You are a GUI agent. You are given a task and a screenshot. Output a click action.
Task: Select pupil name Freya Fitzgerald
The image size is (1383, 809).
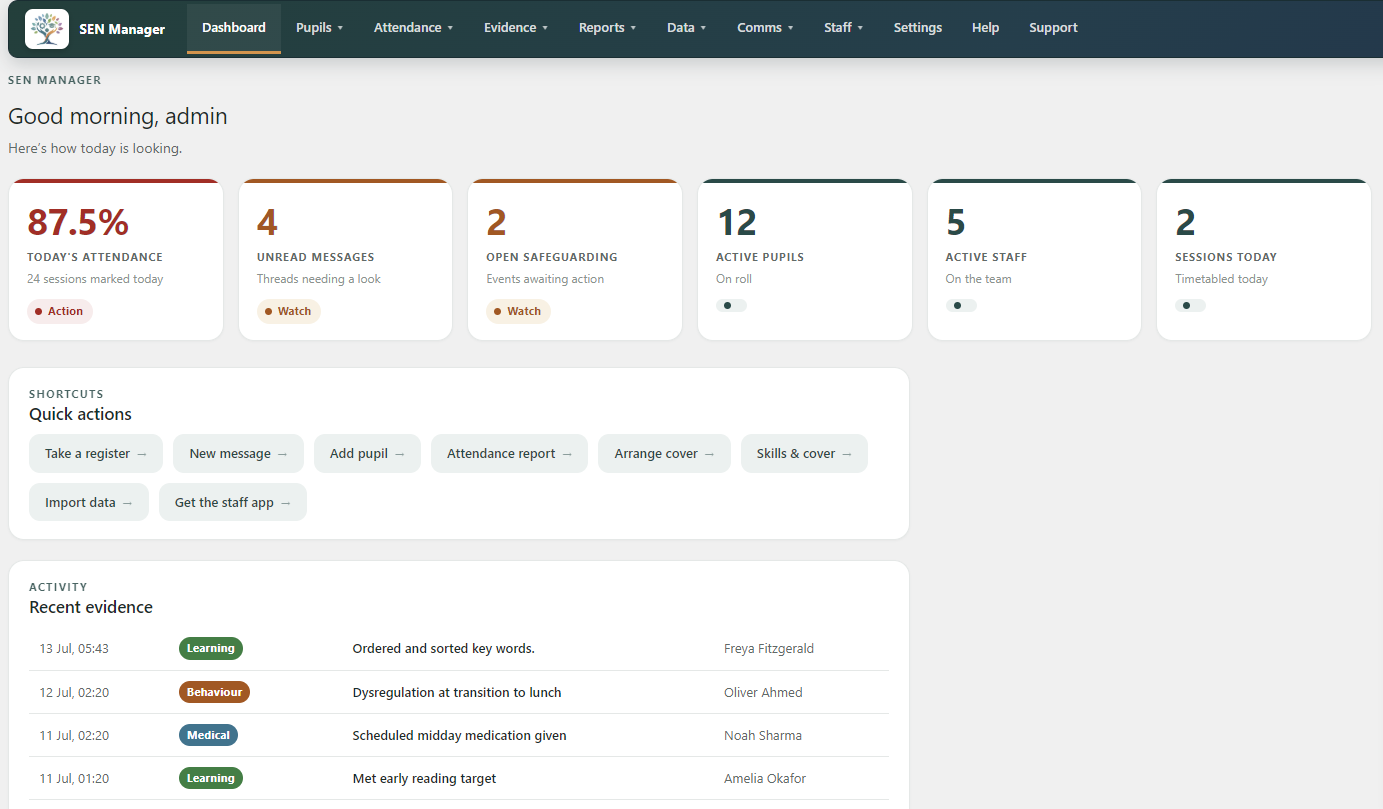click(x=769, y=648)
